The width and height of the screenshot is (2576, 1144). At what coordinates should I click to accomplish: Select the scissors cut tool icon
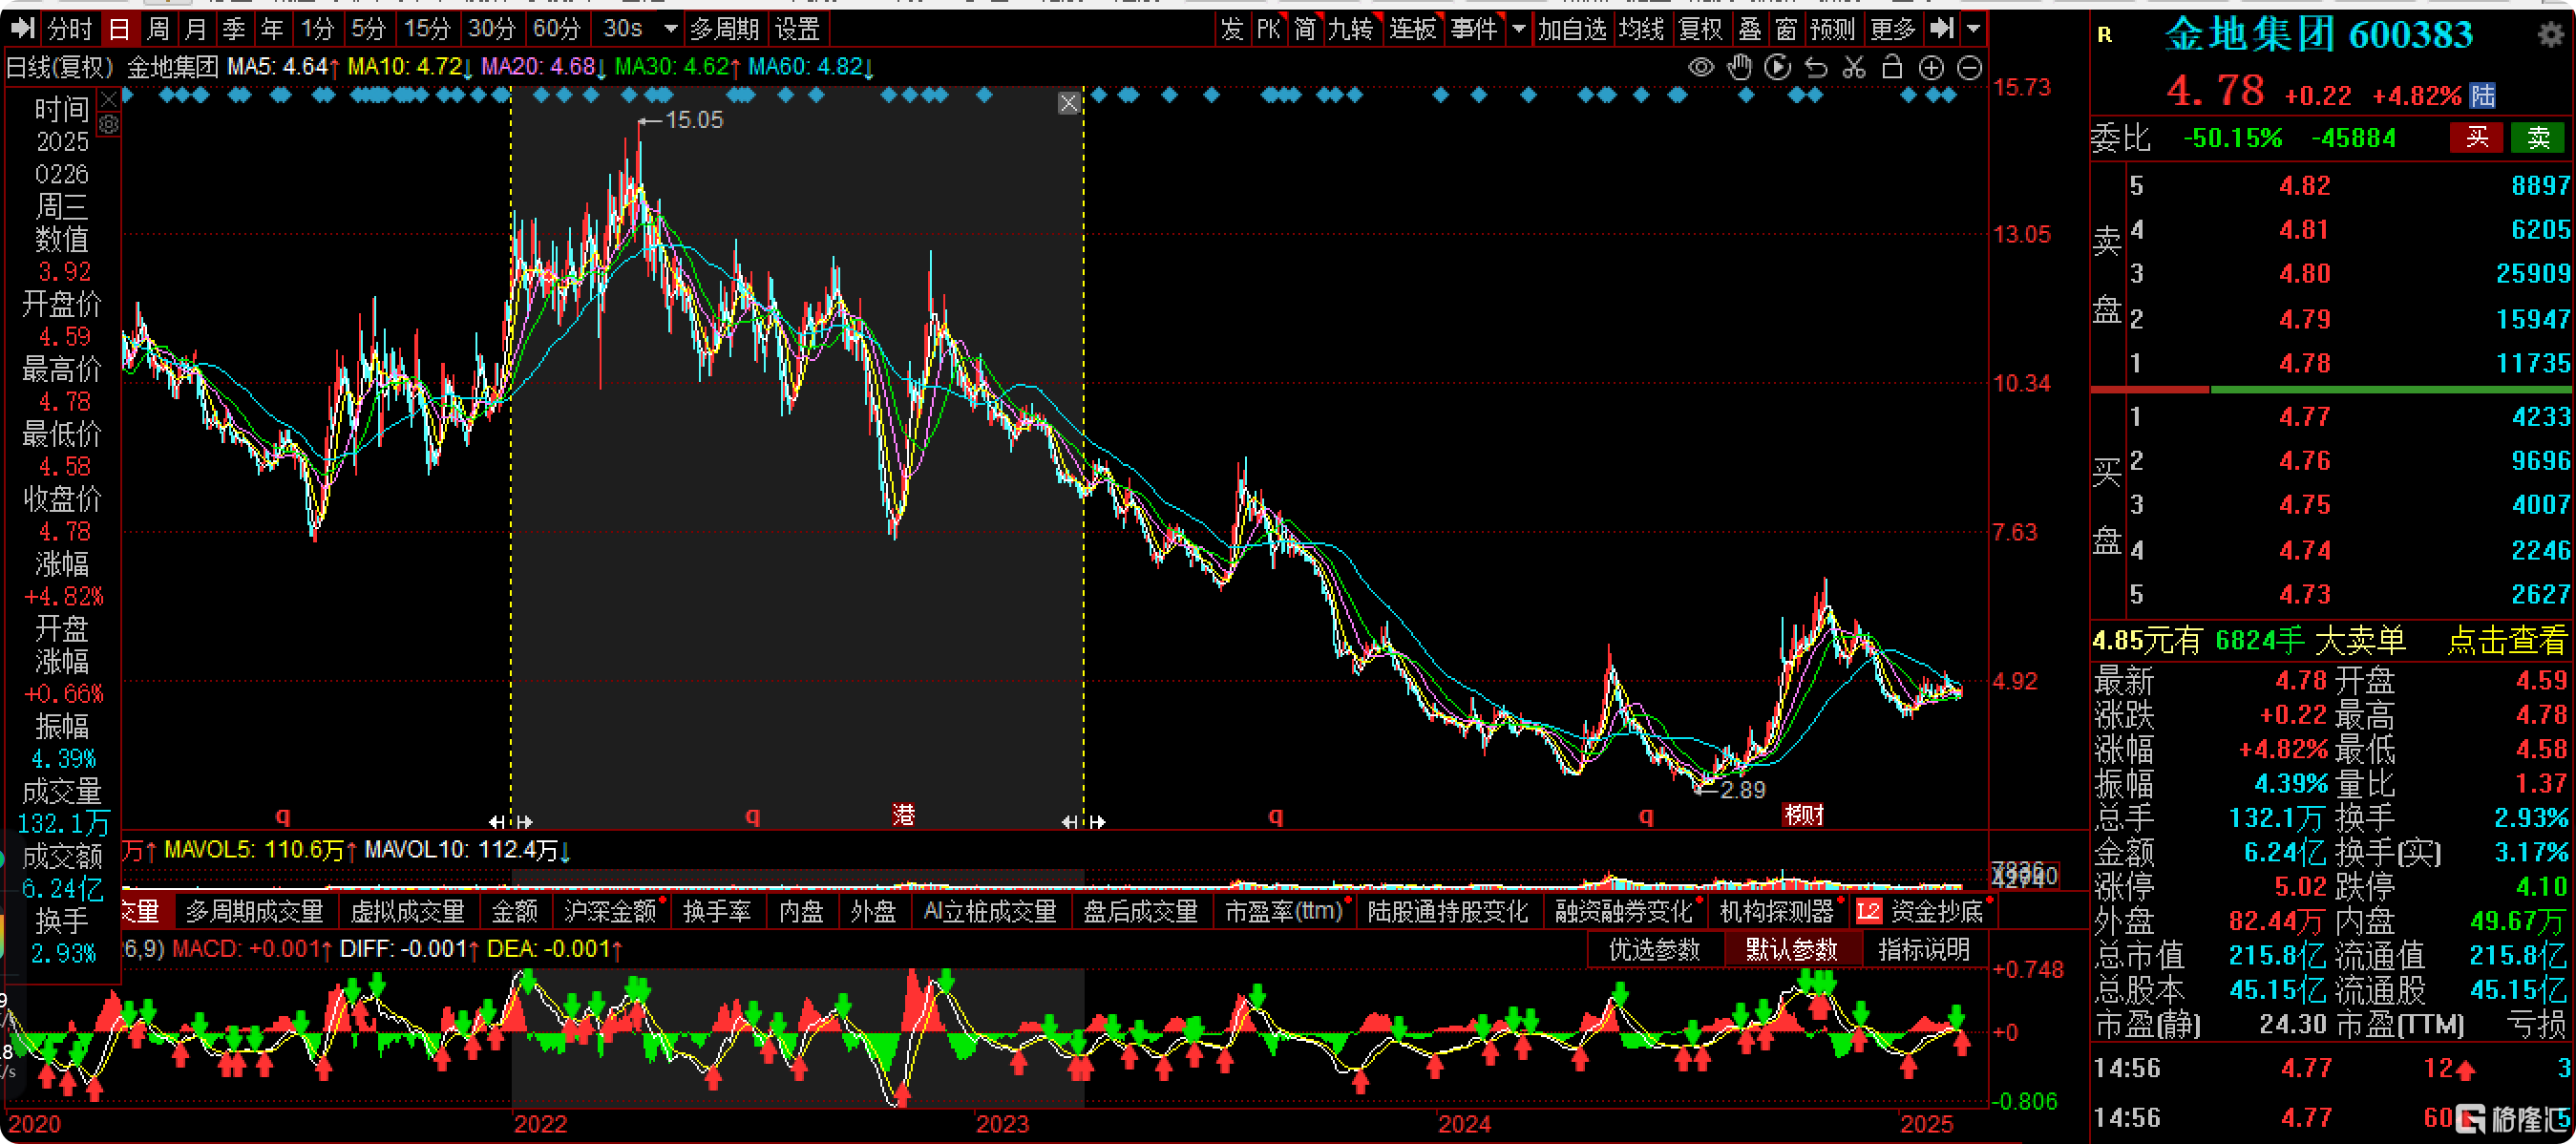[1854, 67]
